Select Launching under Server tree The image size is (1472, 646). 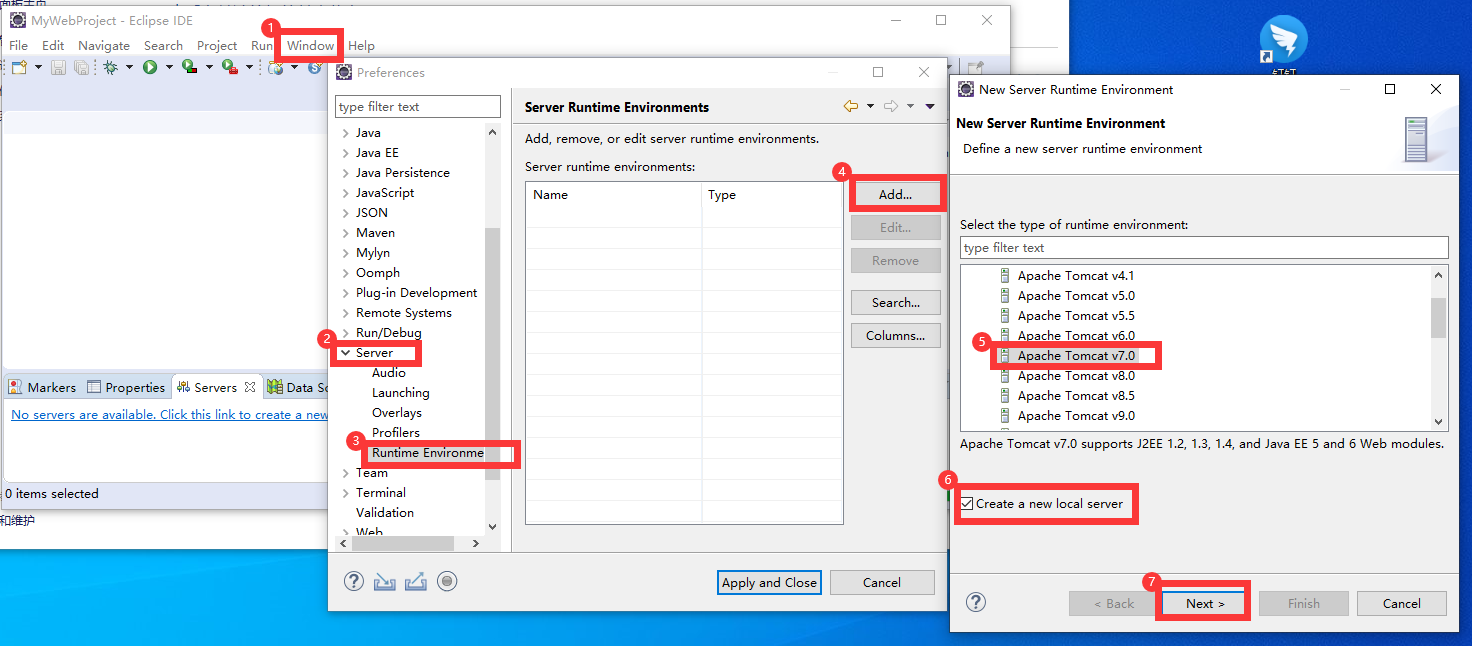coord(400,393)
